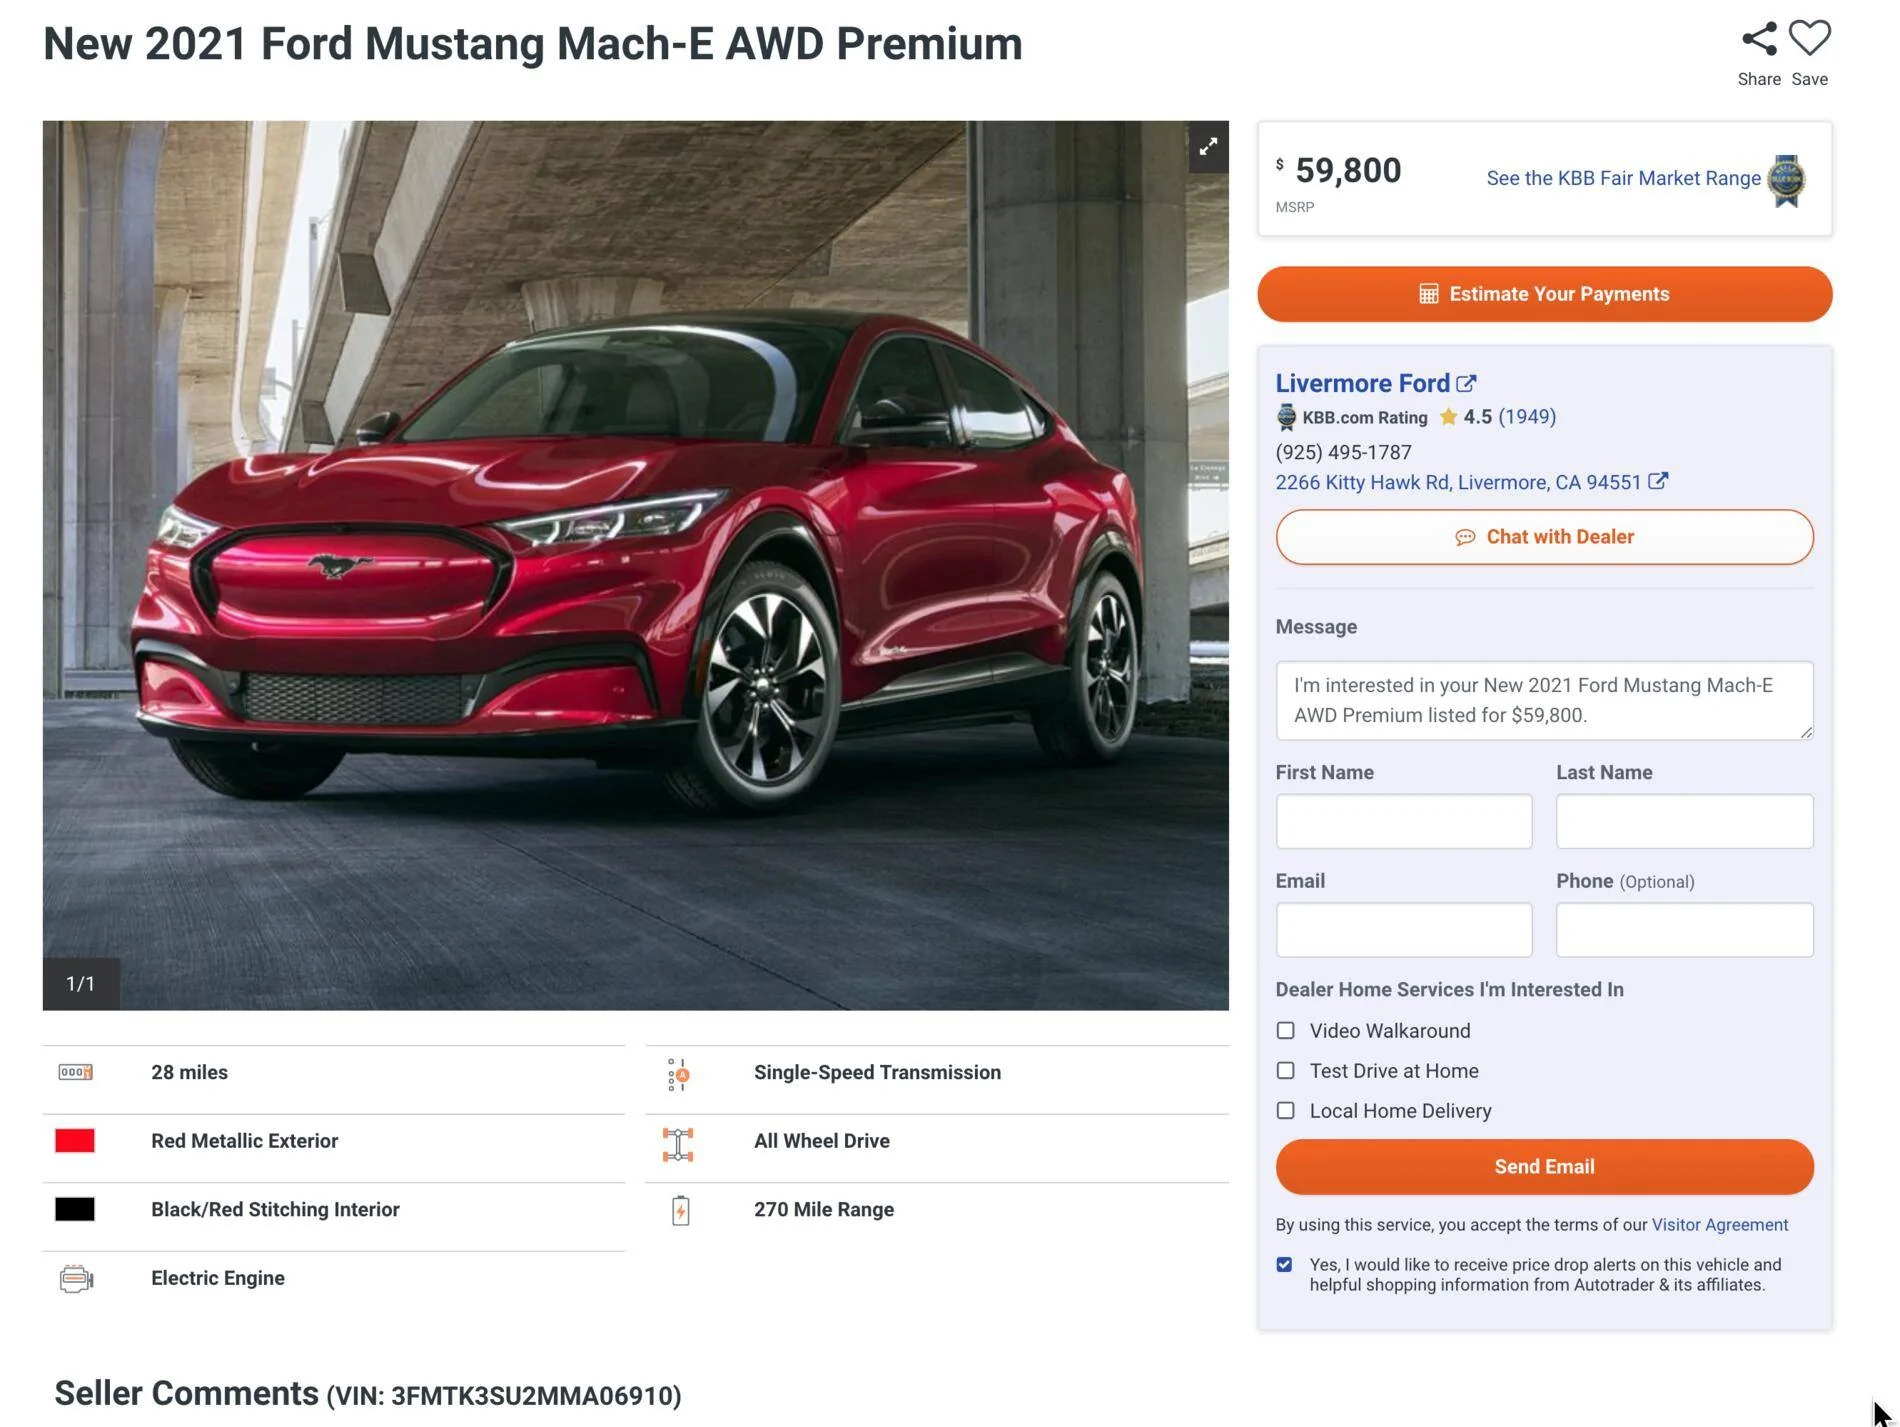Click the KBB.com Rating badge icon

1287,417
